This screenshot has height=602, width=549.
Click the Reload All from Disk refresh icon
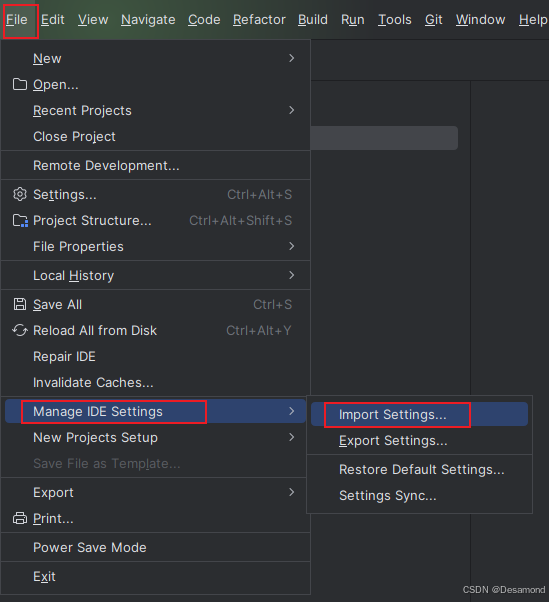coord(20,330)
